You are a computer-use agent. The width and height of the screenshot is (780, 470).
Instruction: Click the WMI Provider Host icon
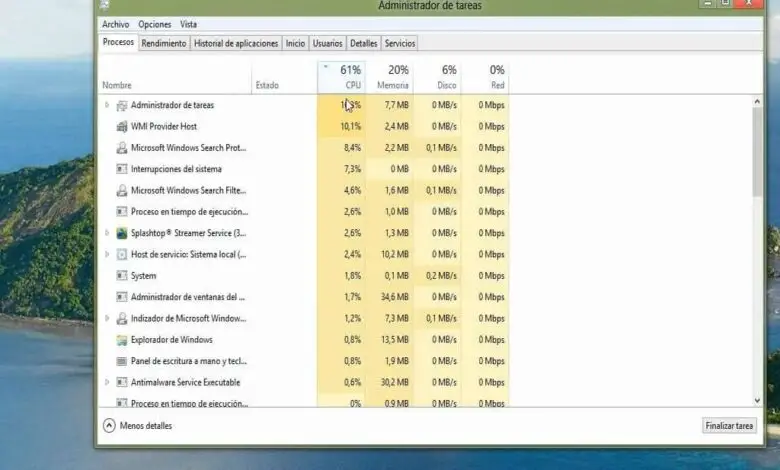pos(122,127)
